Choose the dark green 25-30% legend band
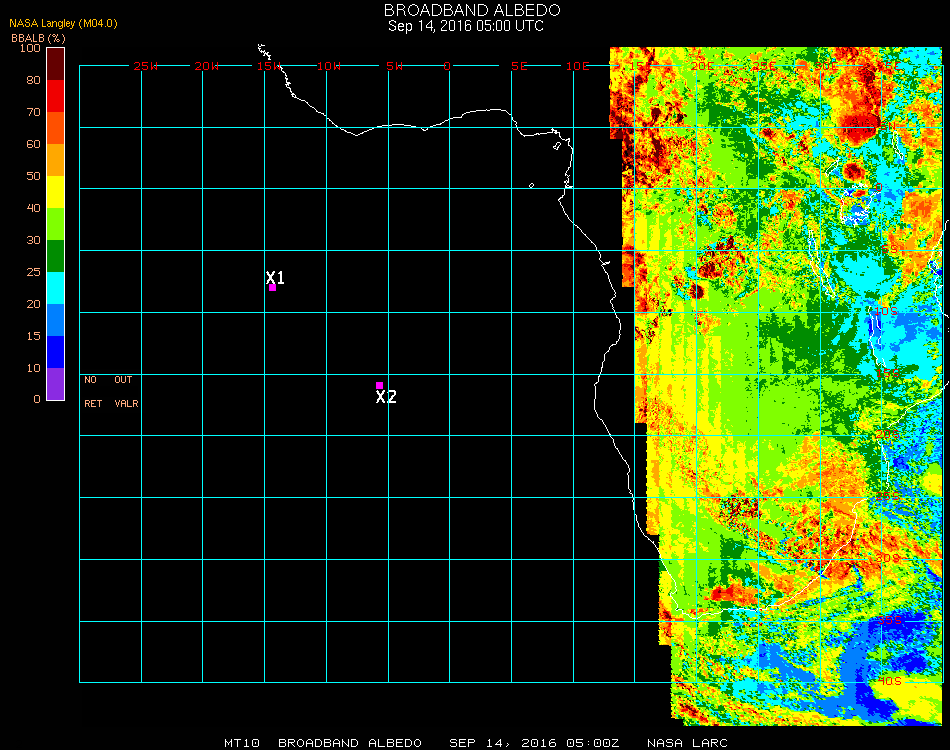Image resolution: width=950 pixels, height=750 pixels. 56,256
